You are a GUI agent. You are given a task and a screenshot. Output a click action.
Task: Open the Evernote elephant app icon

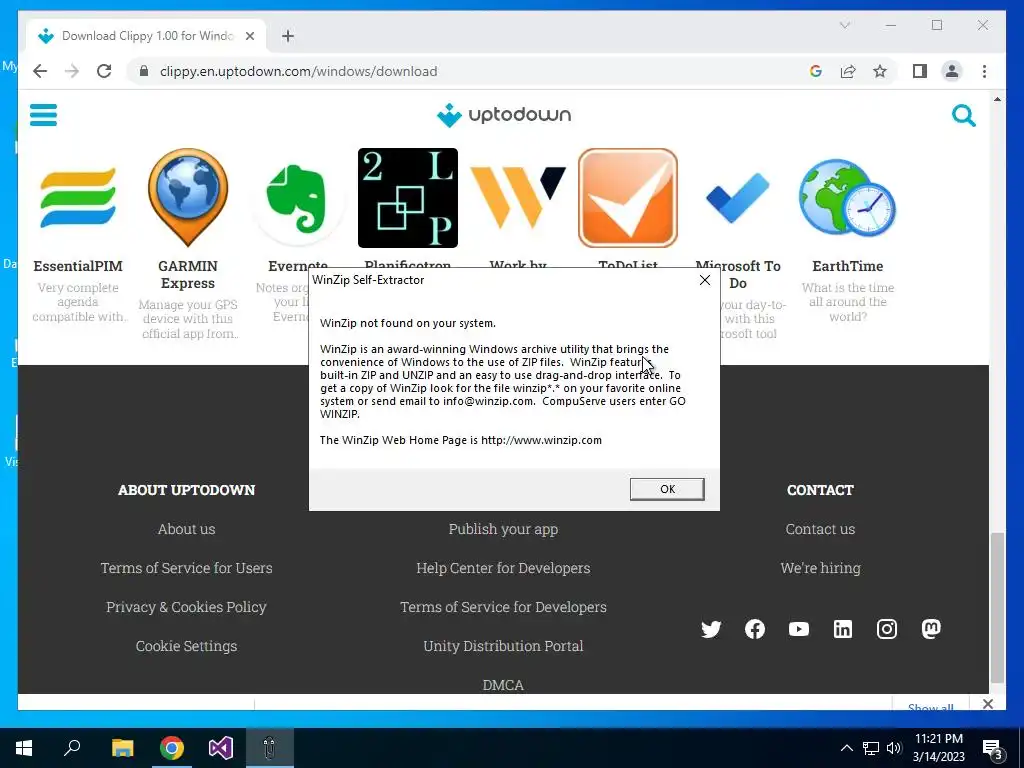298,198
